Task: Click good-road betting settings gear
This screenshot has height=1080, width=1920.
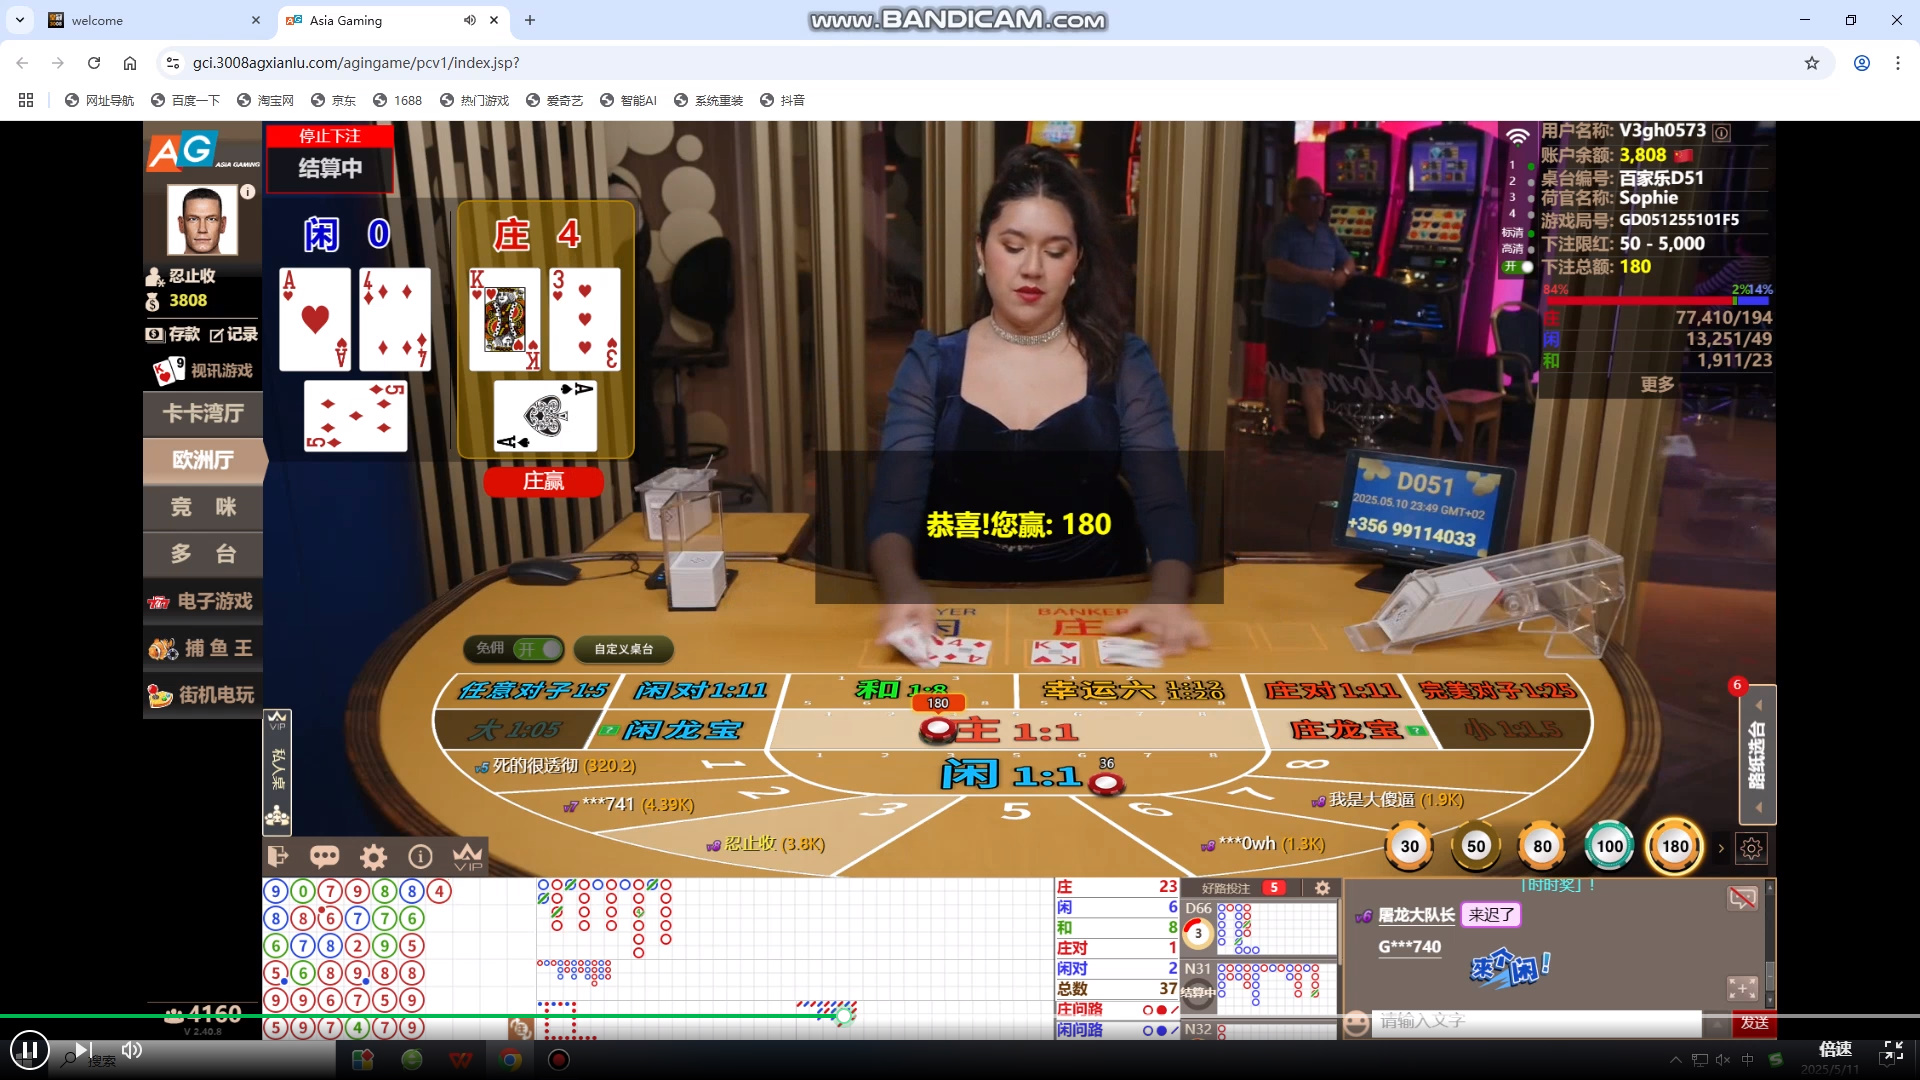Action: tap(1322, 888)
